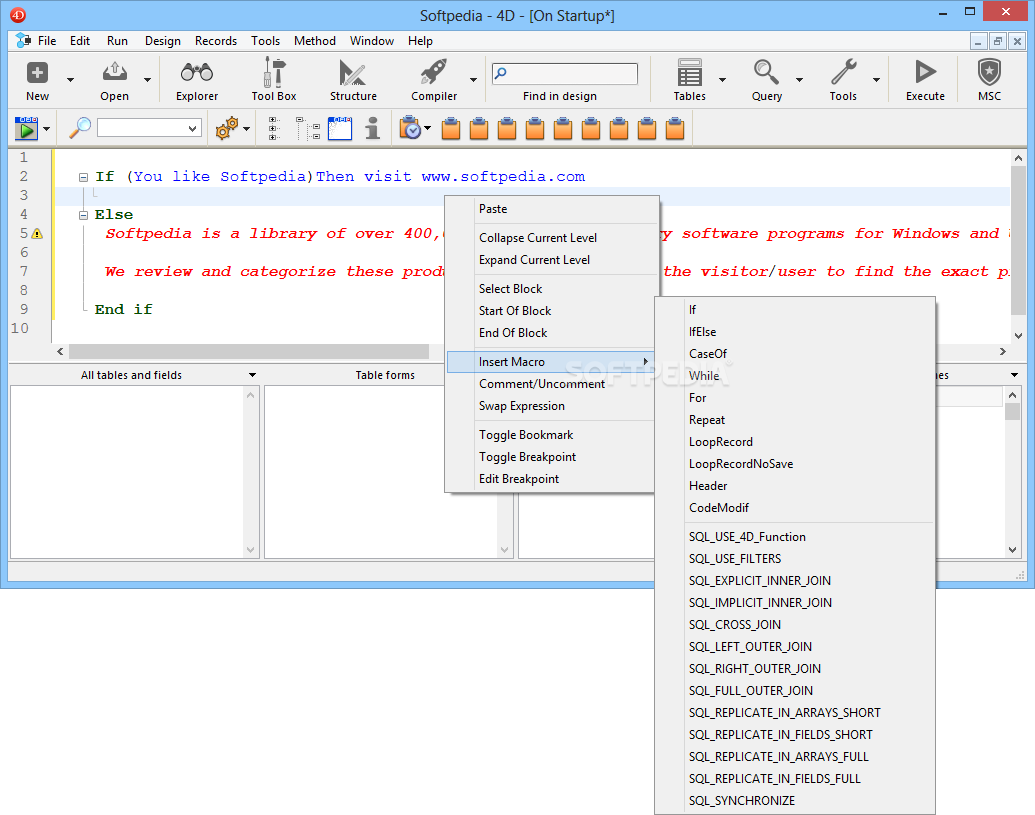Select Collapse Current Level
The width and height of the screenshot is (1035, 815).
pyautogui.click(x=552, y=238)
